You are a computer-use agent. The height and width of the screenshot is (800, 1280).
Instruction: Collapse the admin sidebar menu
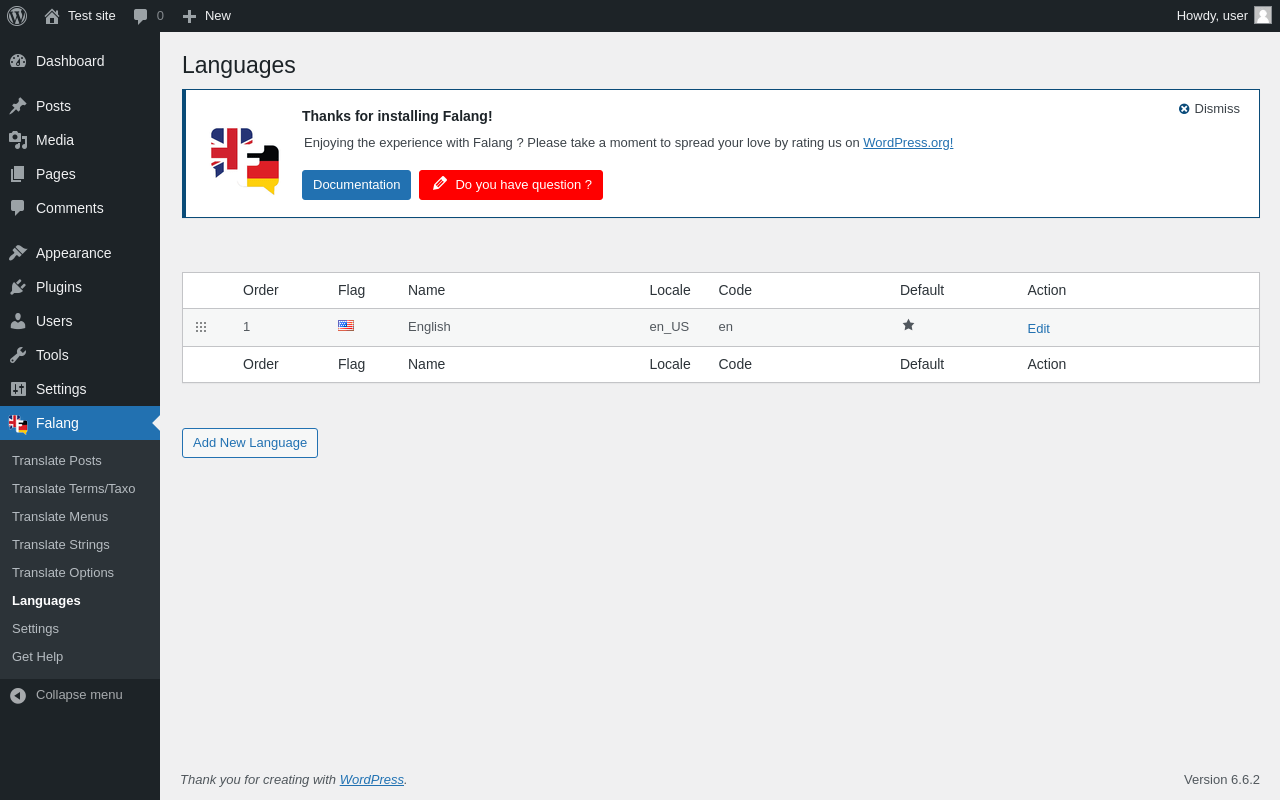click(66, 695)
